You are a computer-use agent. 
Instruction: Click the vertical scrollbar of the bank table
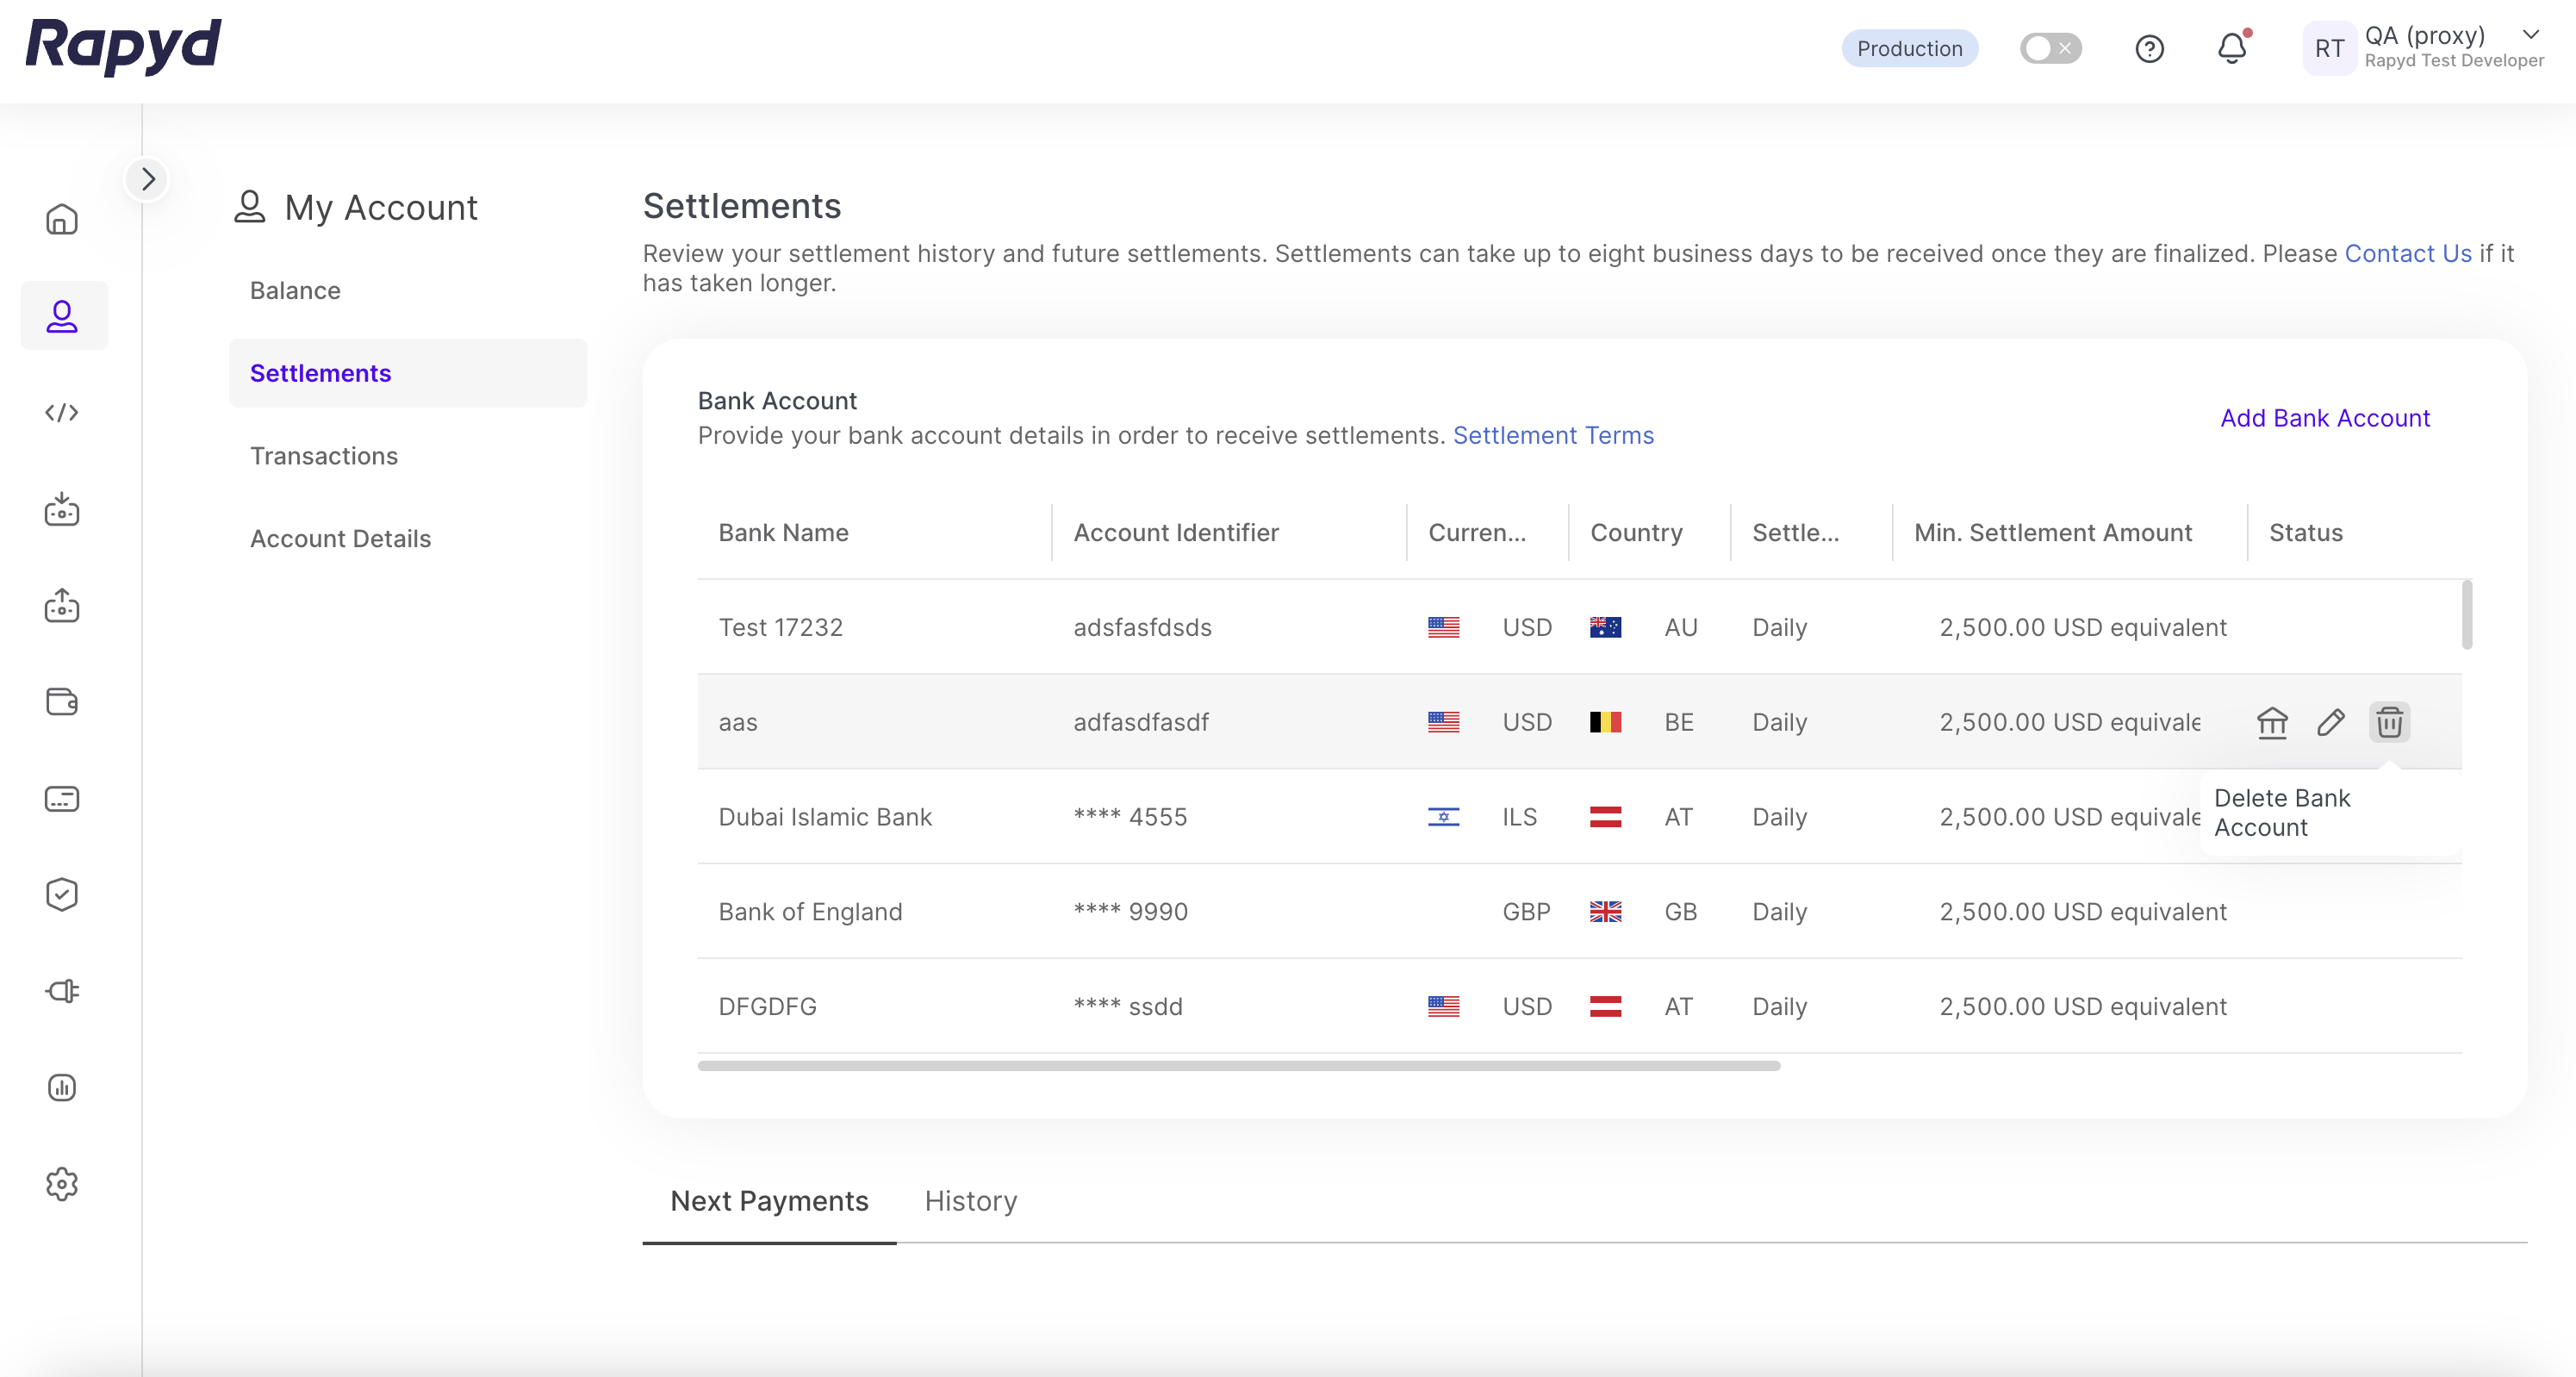[x=2467, y=614]
